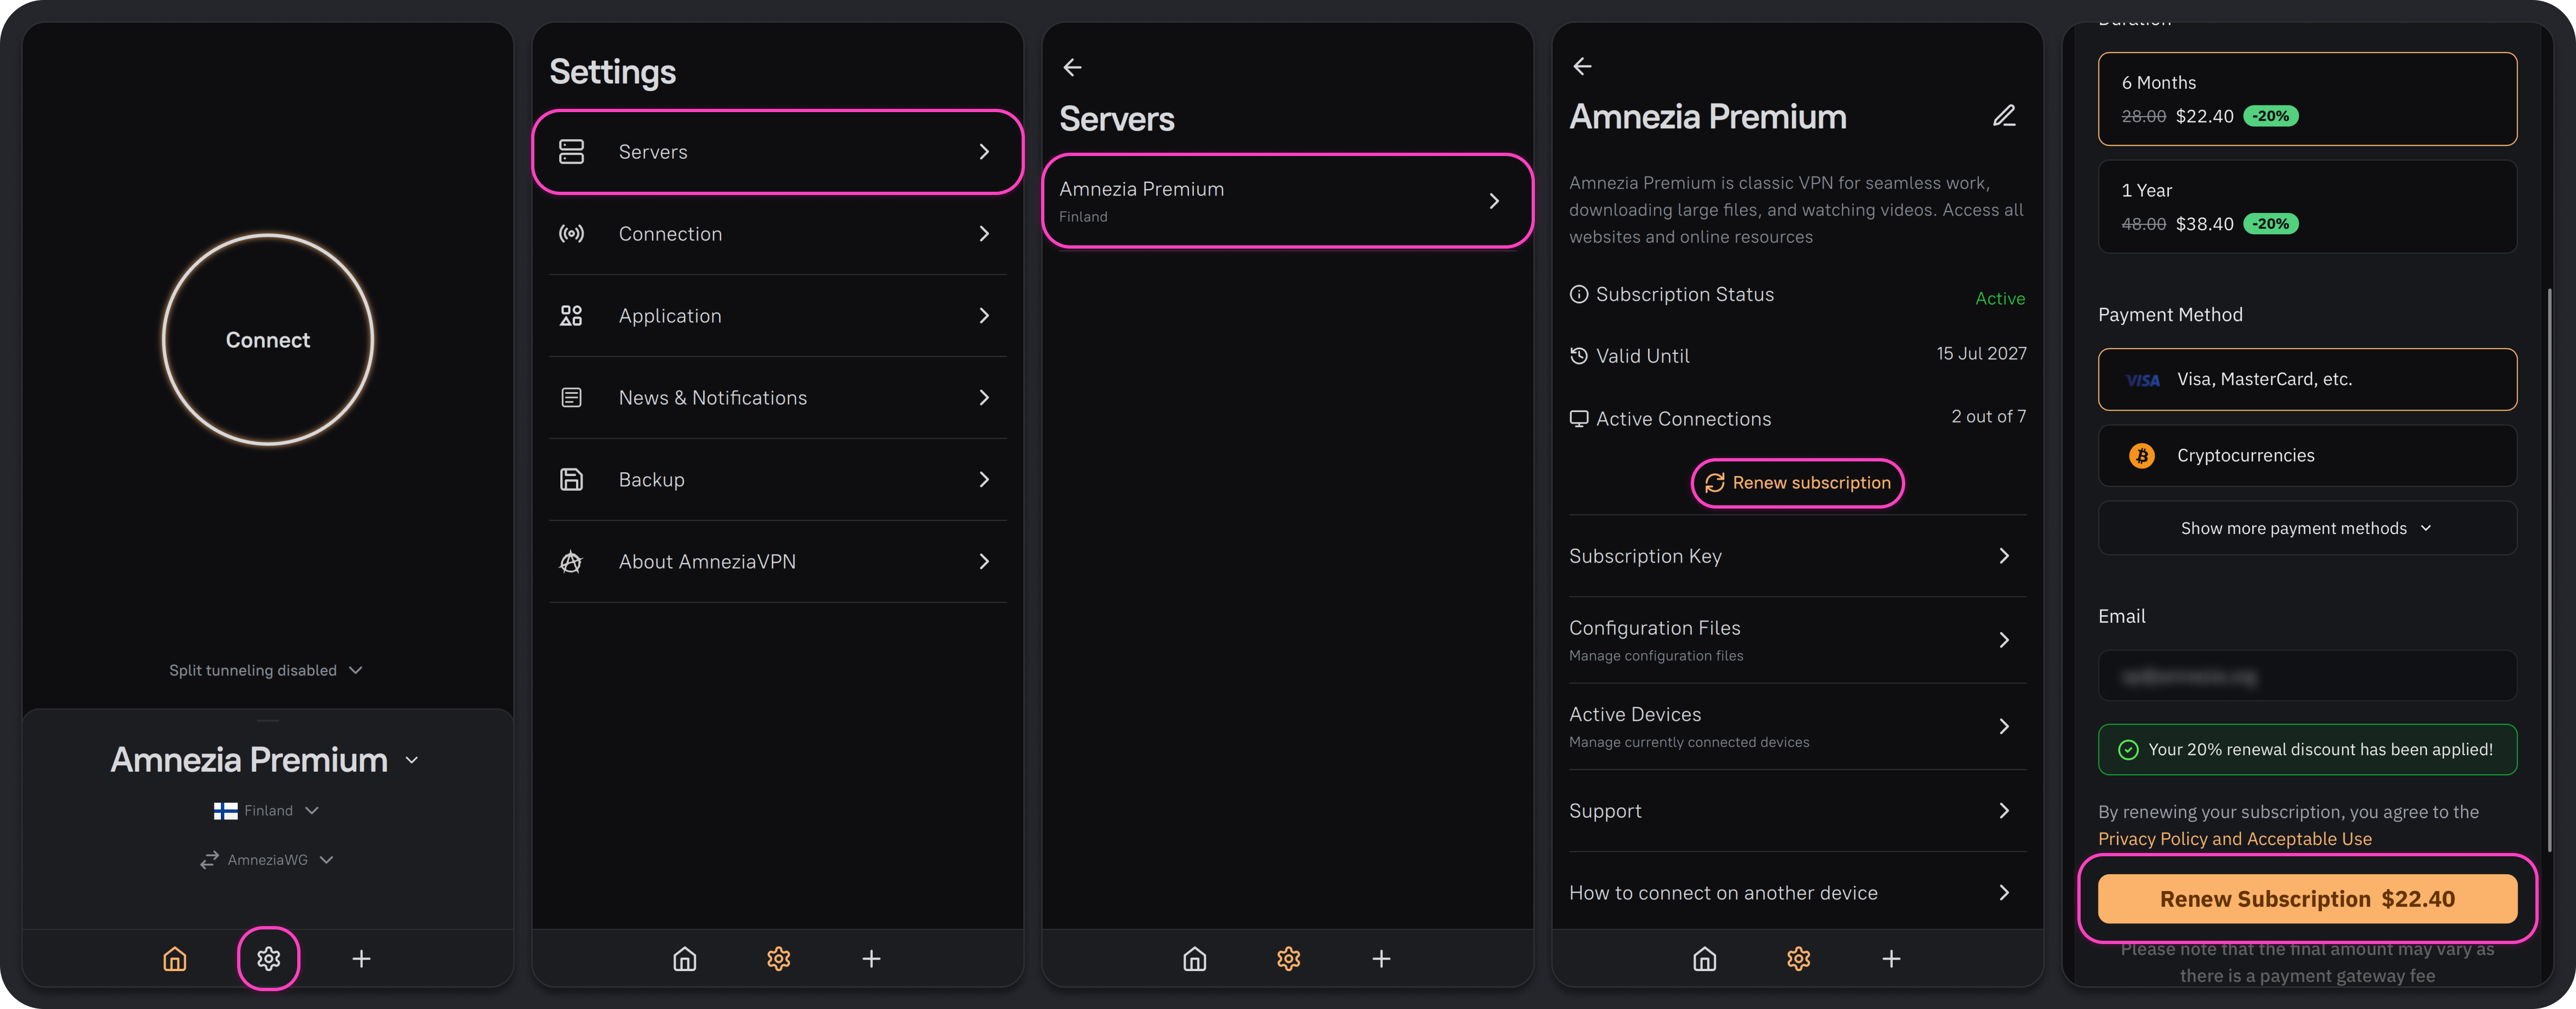Click home icon in Servers screen bottom bar
This screenshot has height=1009, width=2576.
[x=1195, y=959]
